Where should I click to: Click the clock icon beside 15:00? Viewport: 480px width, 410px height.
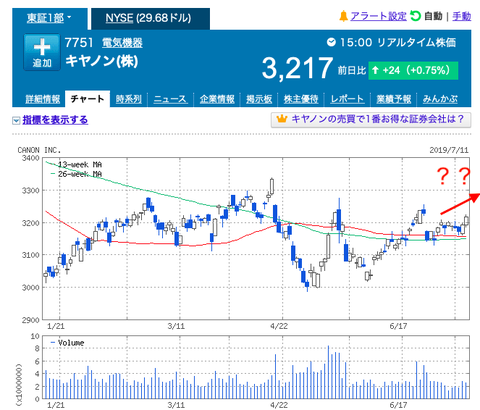pyautogui.click(x=331, y=42)
